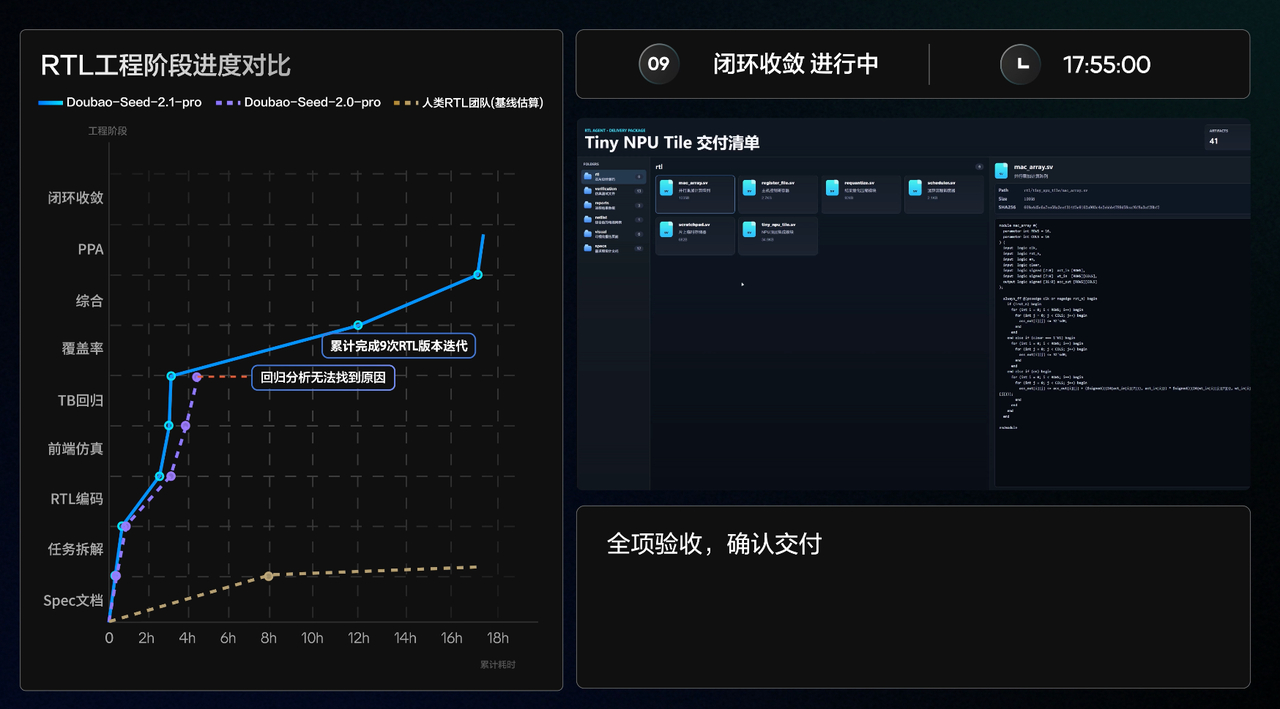
Task: Click the RTL编码 y-axis label
Action: (77, 499)
